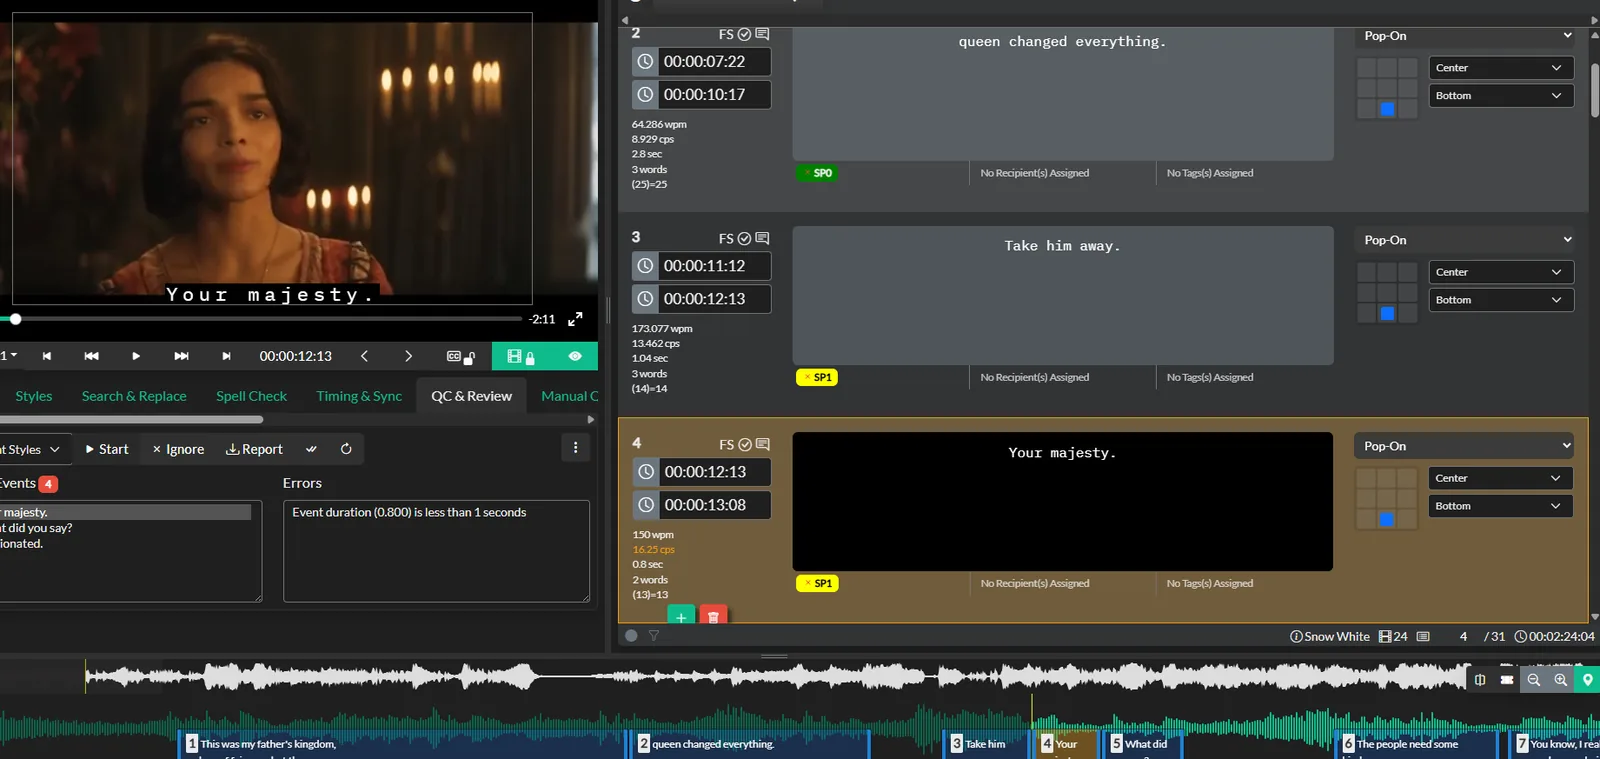The image size is (1600, 759).
Task: Expand video to fullscreen
Action: 575,319
